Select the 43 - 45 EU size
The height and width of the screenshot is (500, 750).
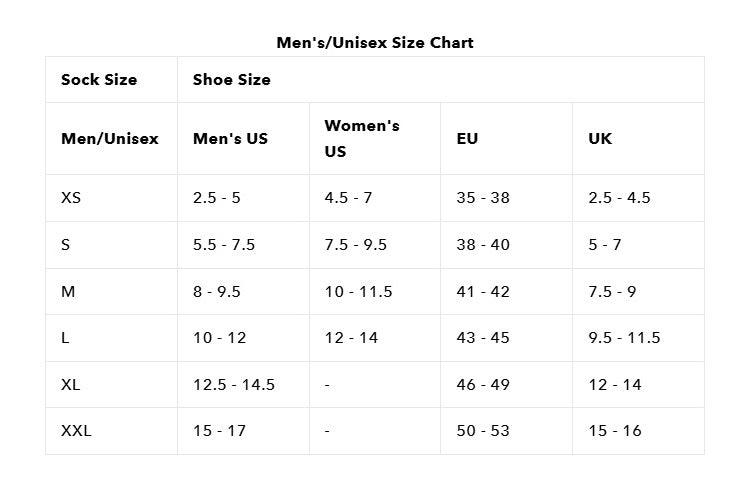click(x=483, y=337)
